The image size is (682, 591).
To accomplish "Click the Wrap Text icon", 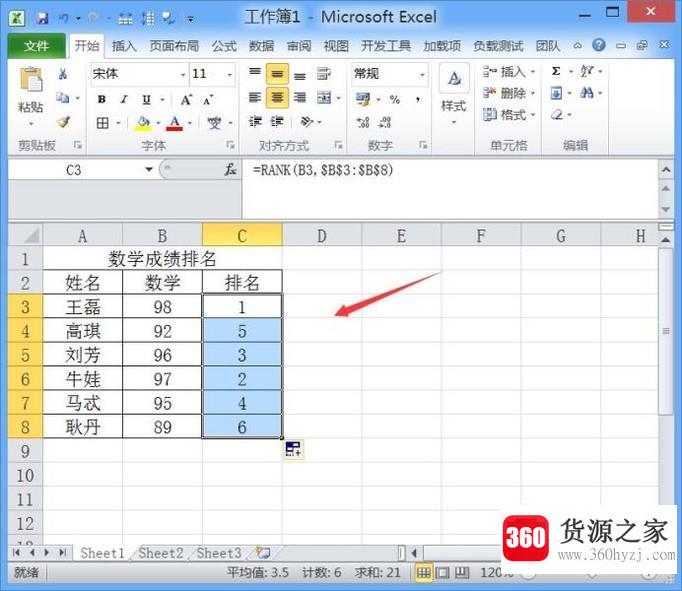I will [324, 74].
